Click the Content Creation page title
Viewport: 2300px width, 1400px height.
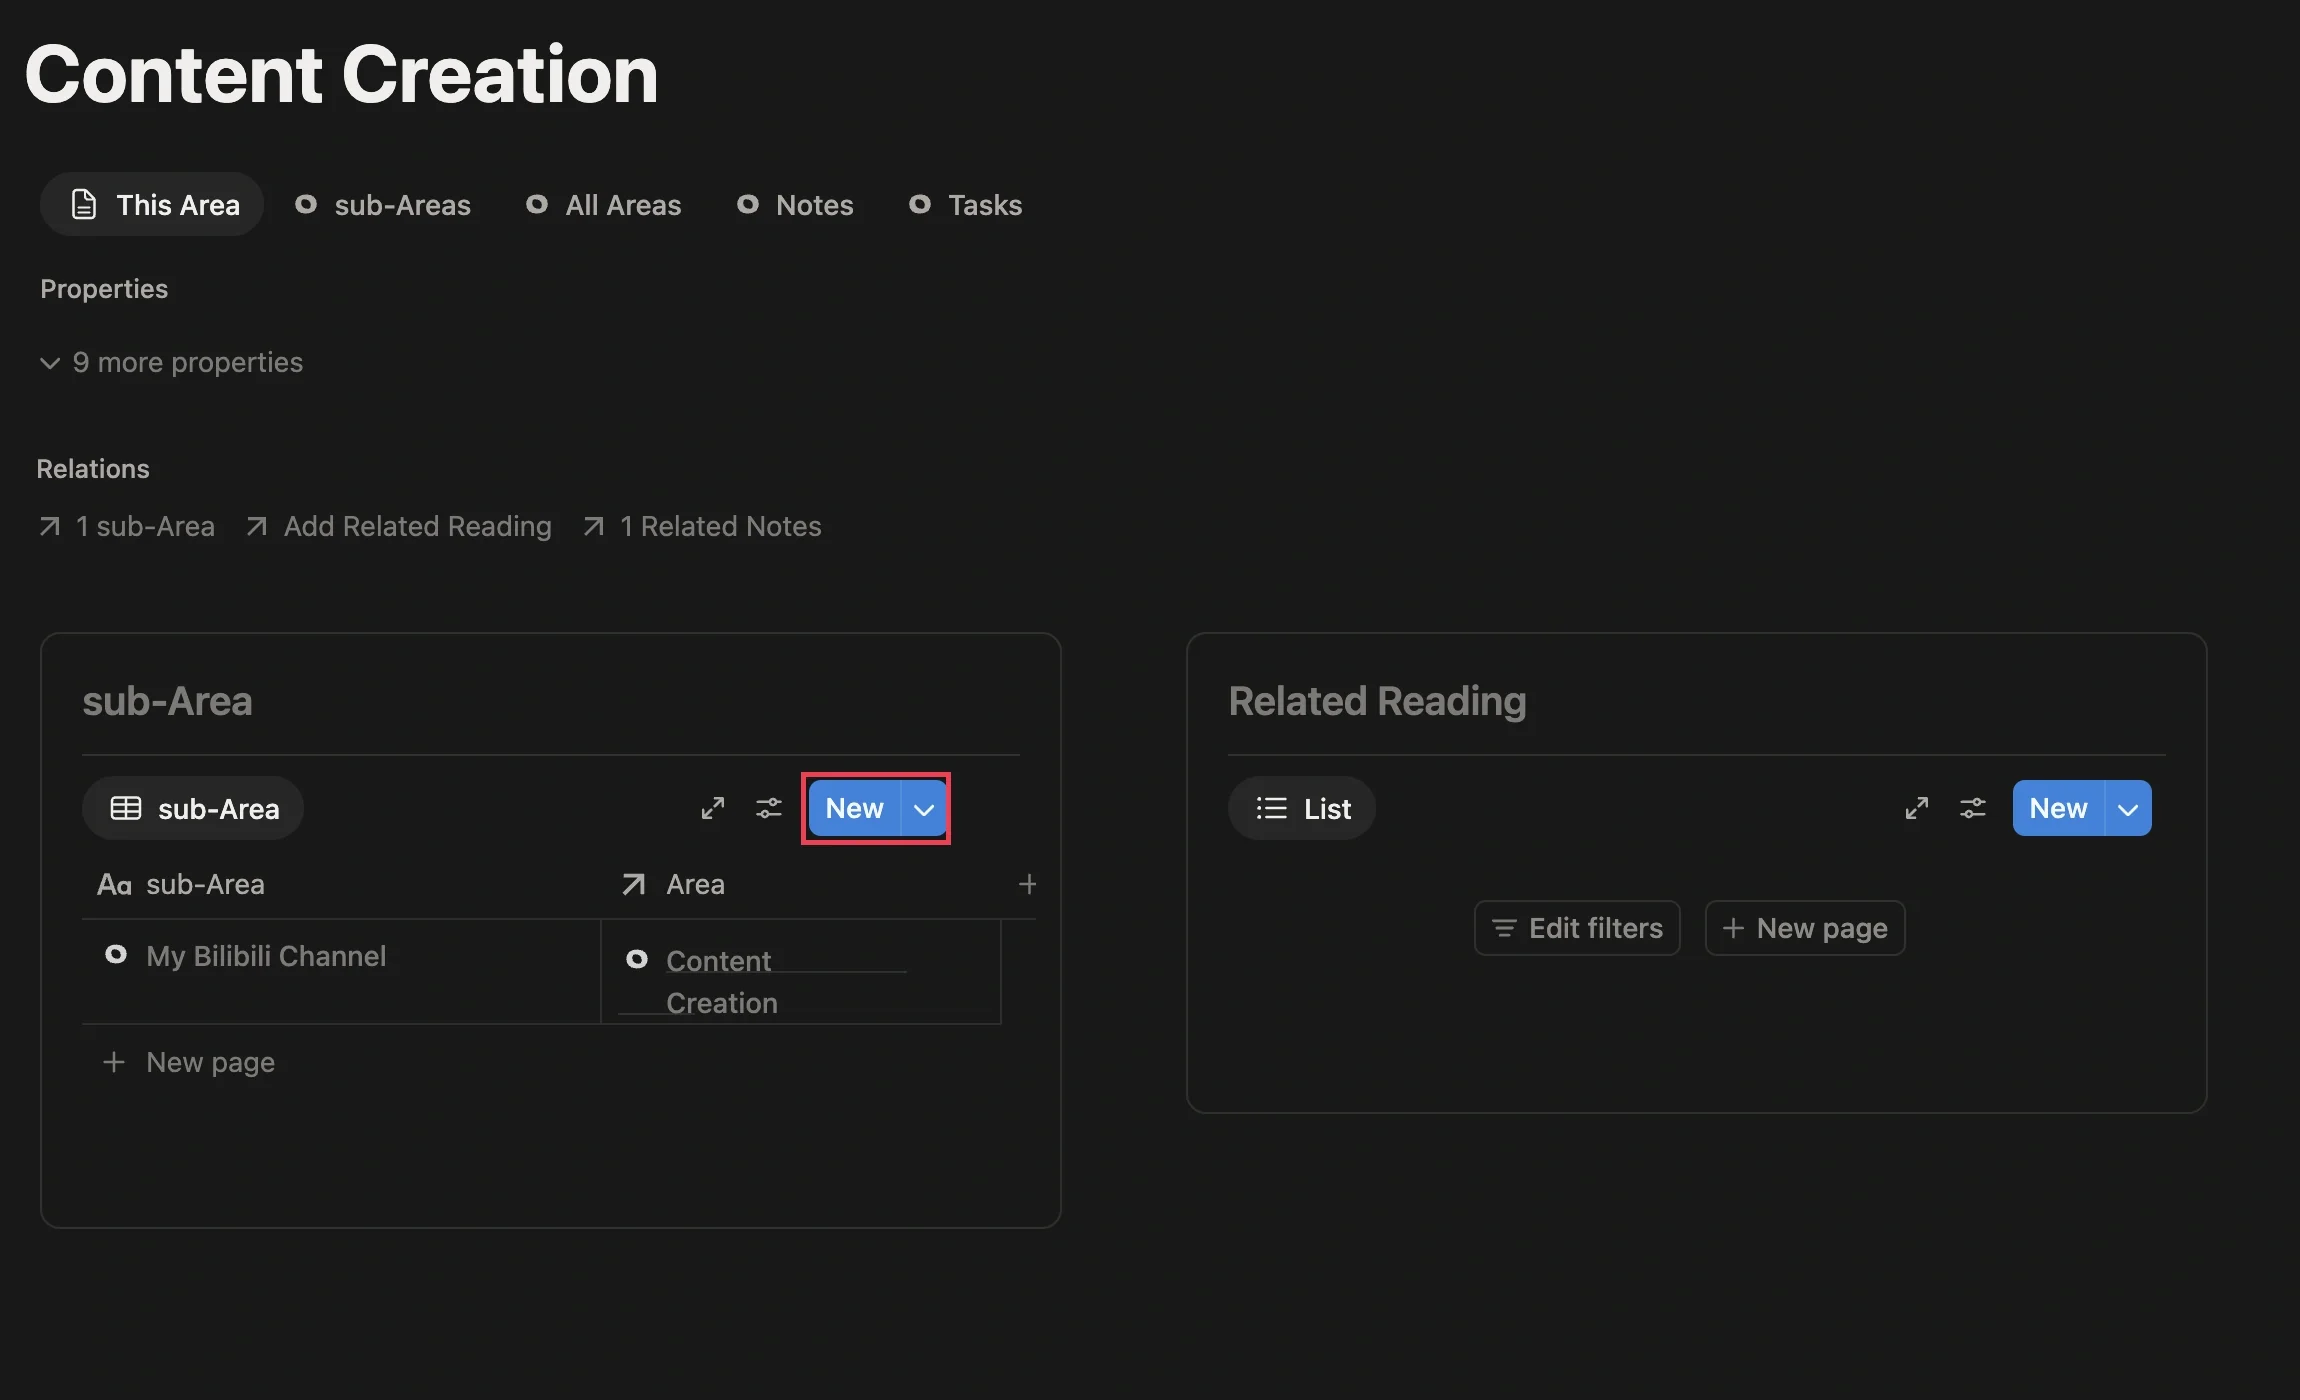[342, 74]
